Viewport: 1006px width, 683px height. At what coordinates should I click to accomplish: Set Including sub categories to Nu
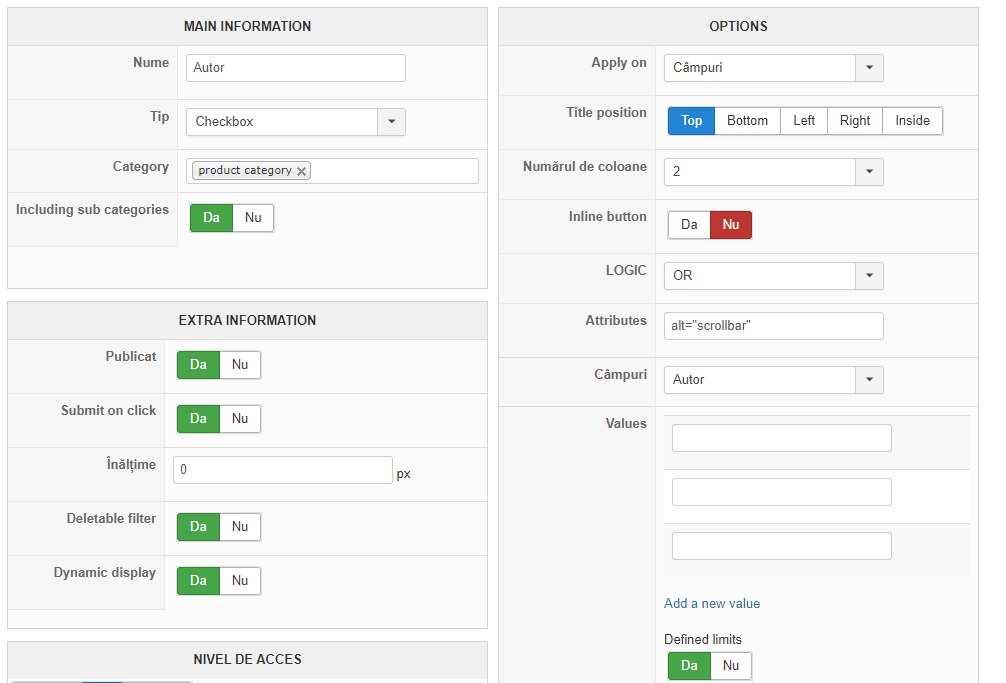tap(253, 218)
